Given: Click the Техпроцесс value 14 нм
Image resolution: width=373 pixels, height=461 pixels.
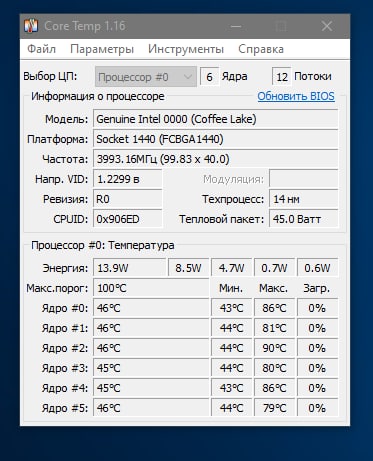Looking at the screenshot, I should 304,199.
